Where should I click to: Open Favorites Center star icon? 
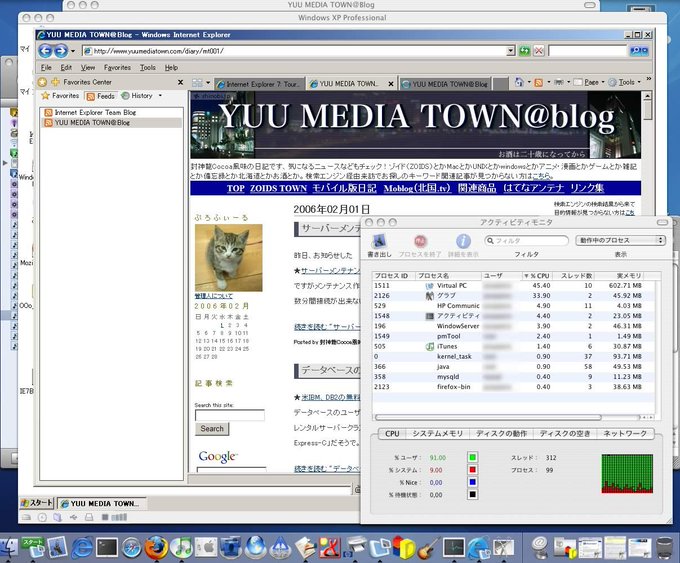point(42,82)
